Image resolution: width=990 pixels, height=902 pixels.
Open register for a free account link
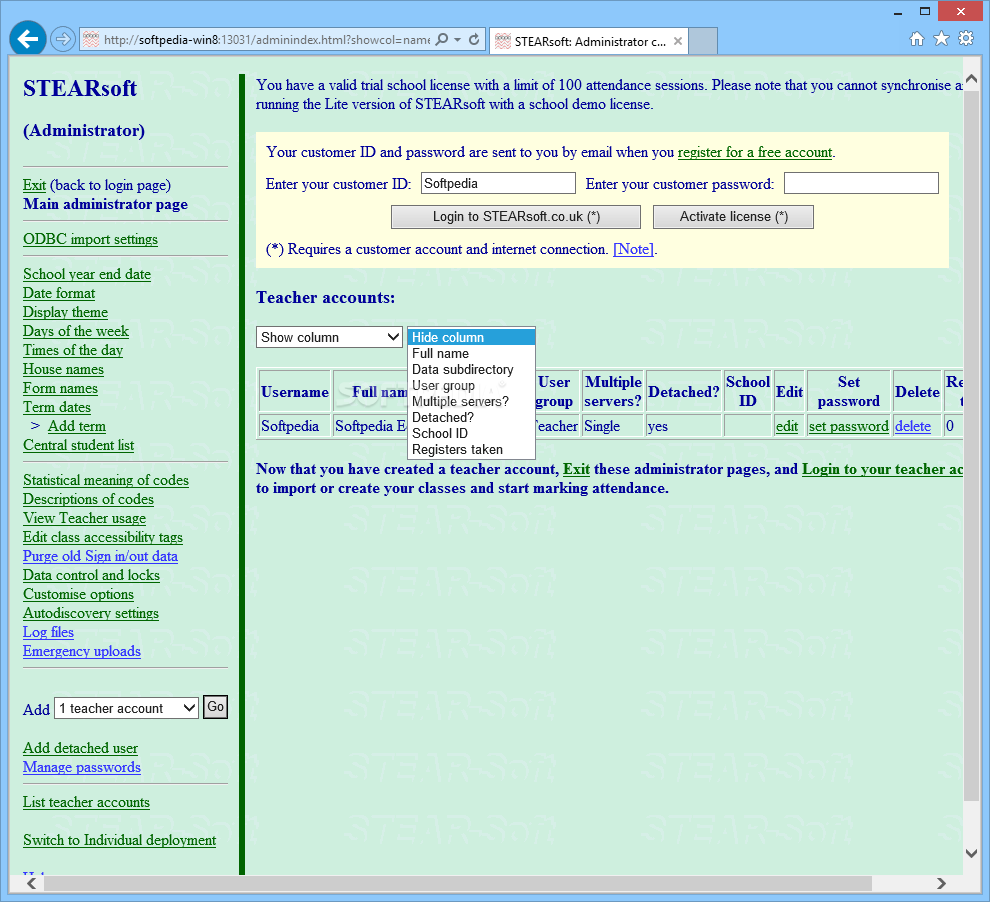(755, 152)
